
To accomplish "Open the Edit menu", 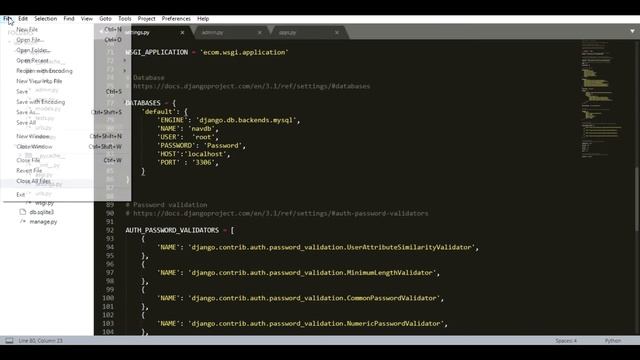I will click(x=23, y=19).
